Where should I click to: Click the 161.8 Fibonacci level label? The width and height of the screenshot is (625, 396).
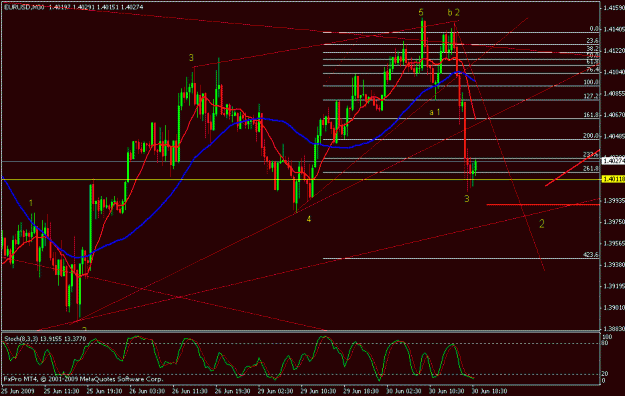pos(591,115)
